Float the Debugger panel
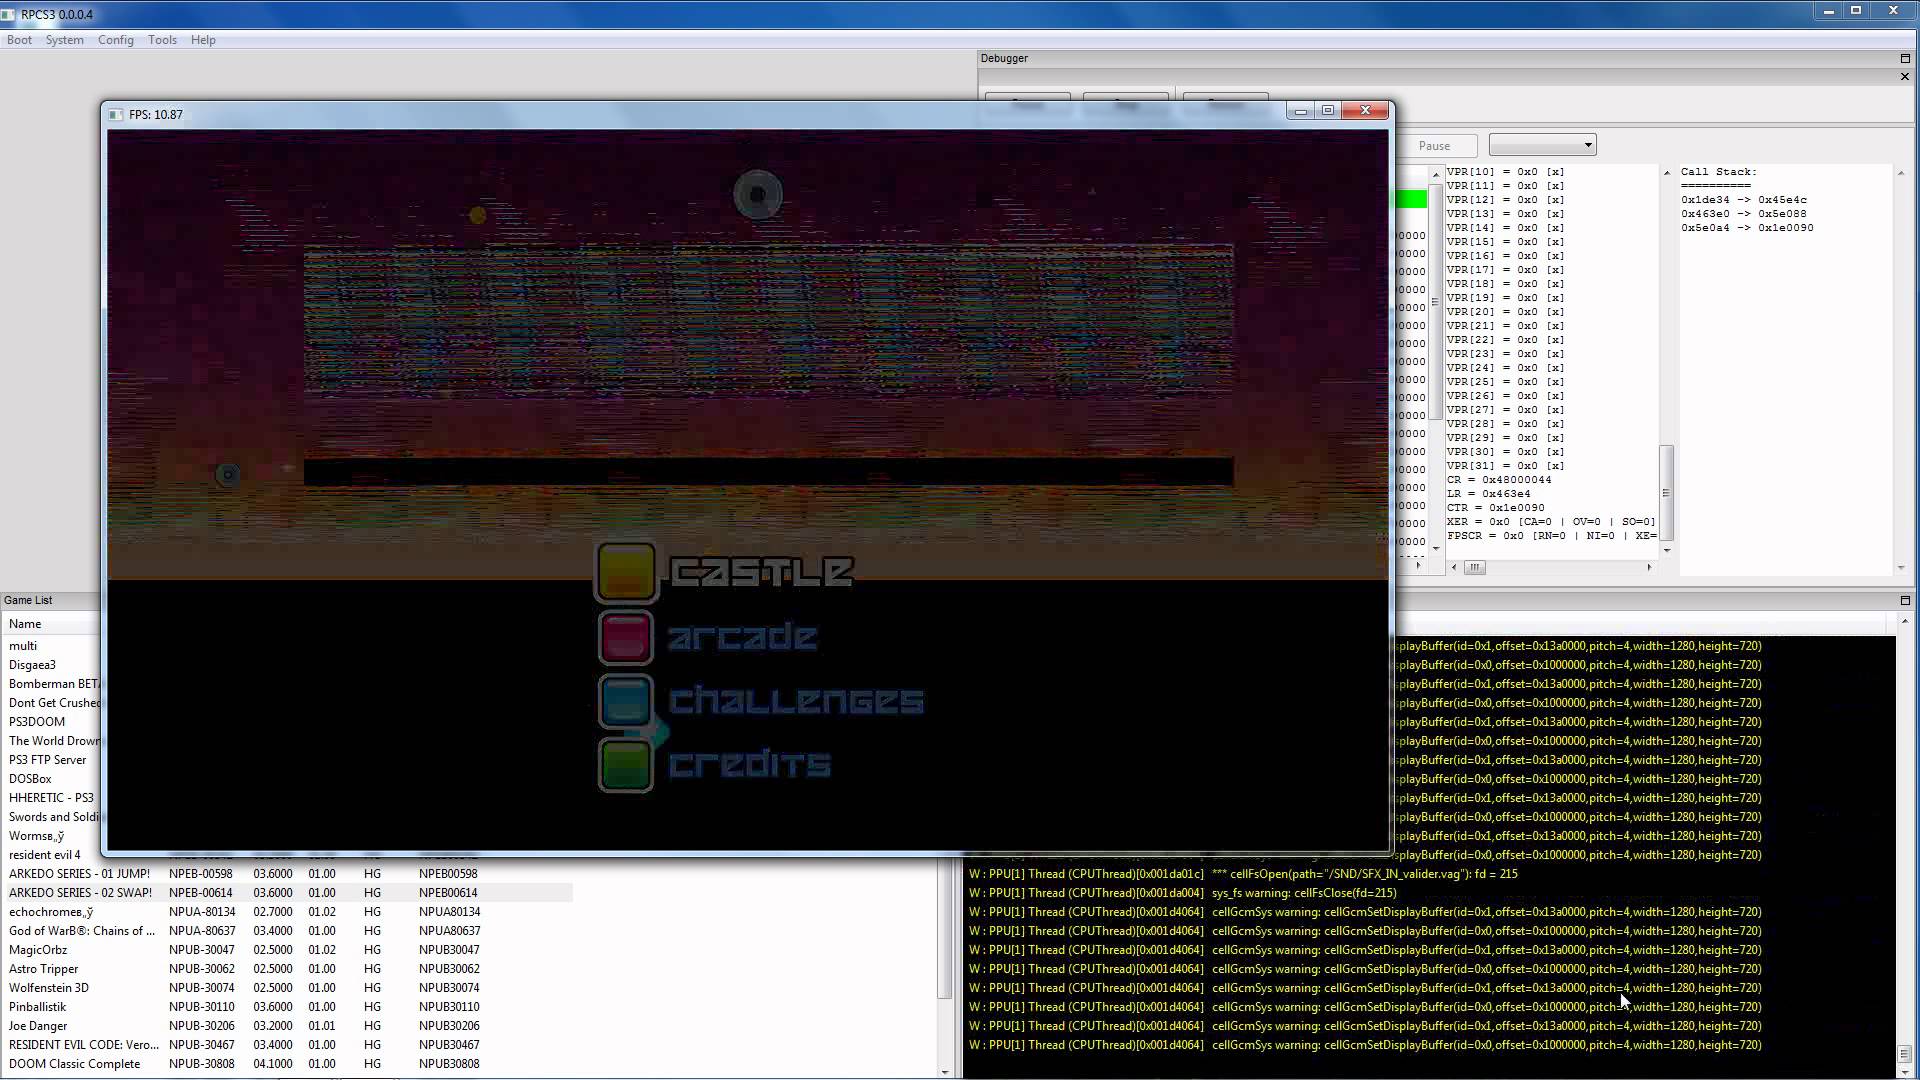 [x=1905, y=59]
